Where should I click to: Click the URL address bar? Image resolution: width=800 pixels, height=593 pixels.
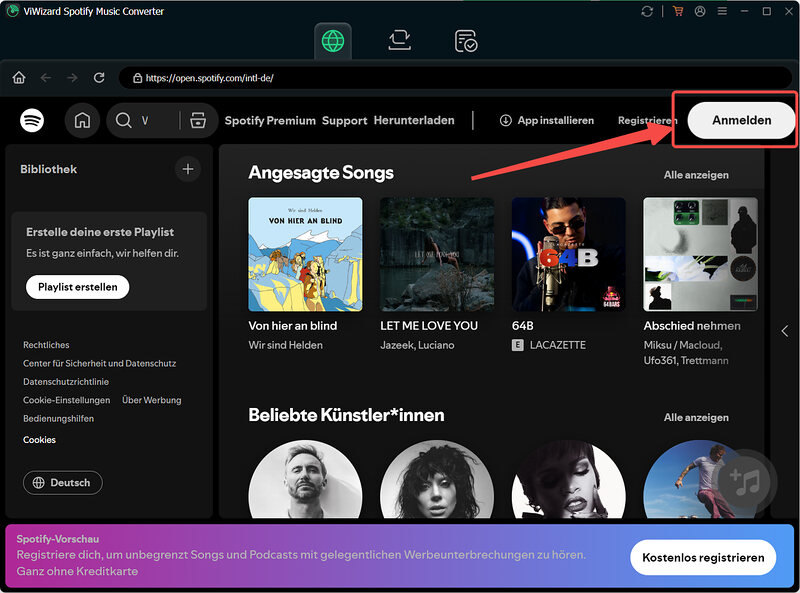[455, 78]
